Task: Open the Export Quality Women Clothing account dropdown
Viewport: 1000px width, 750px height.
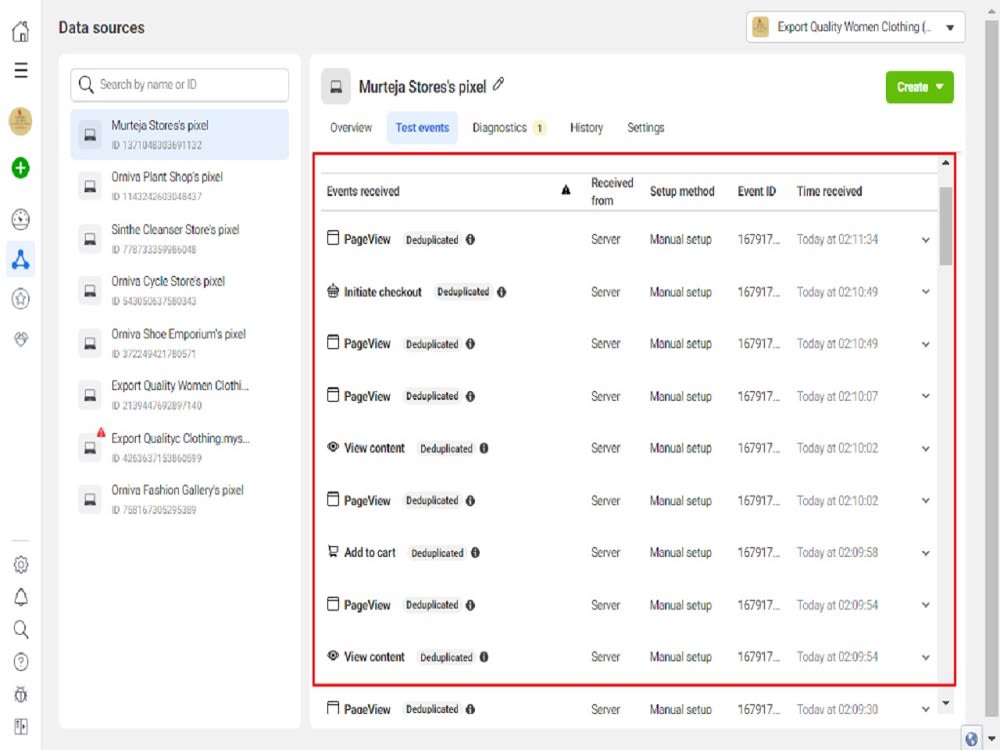Action: [x=855, y=27]
